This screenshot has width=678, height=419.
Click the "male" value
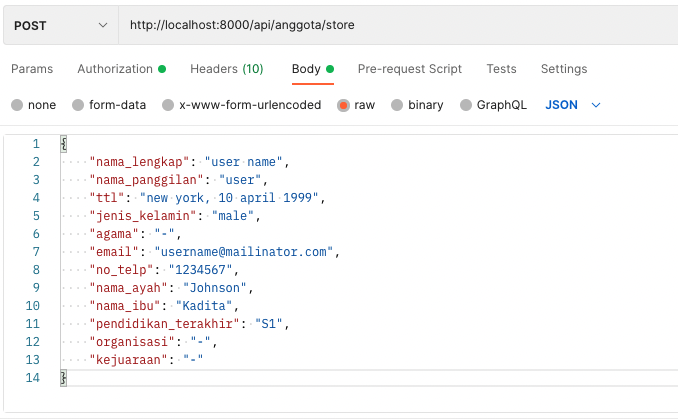233,216
